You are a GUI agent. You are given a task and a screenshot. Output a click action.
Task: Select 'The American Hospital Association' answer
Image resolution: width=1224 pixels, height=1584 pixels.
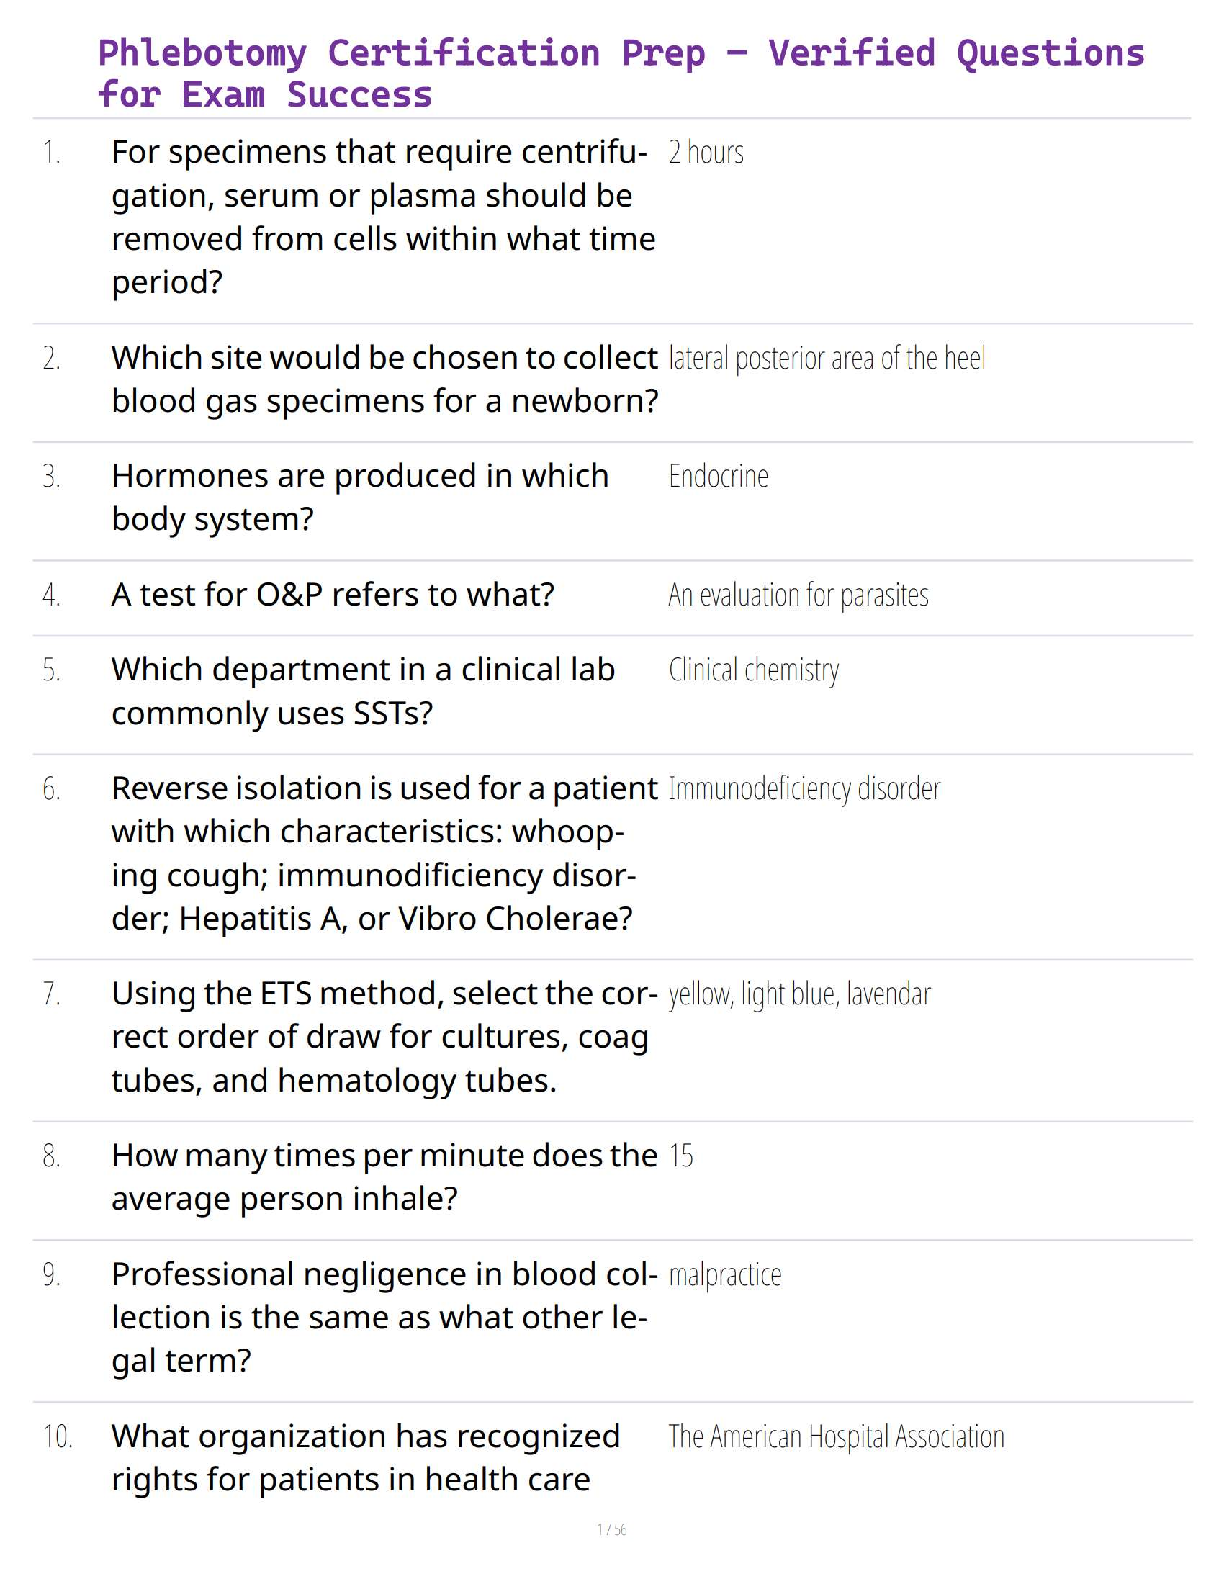836,1437
